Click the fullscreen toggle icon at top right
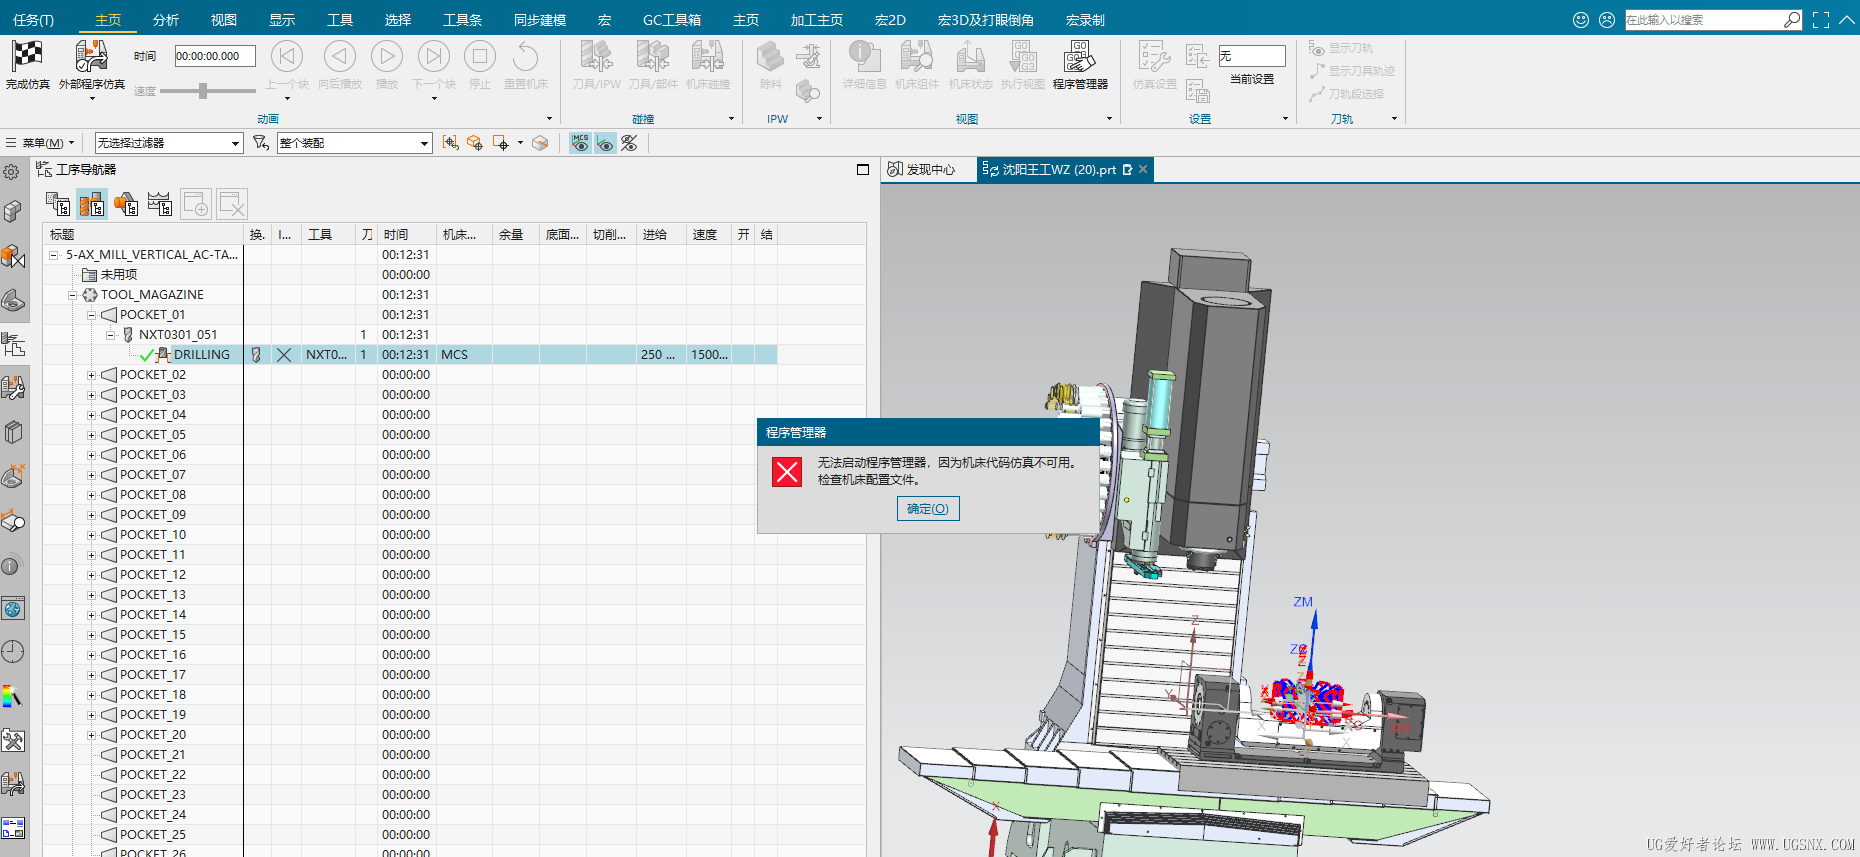 (1821, 20)
